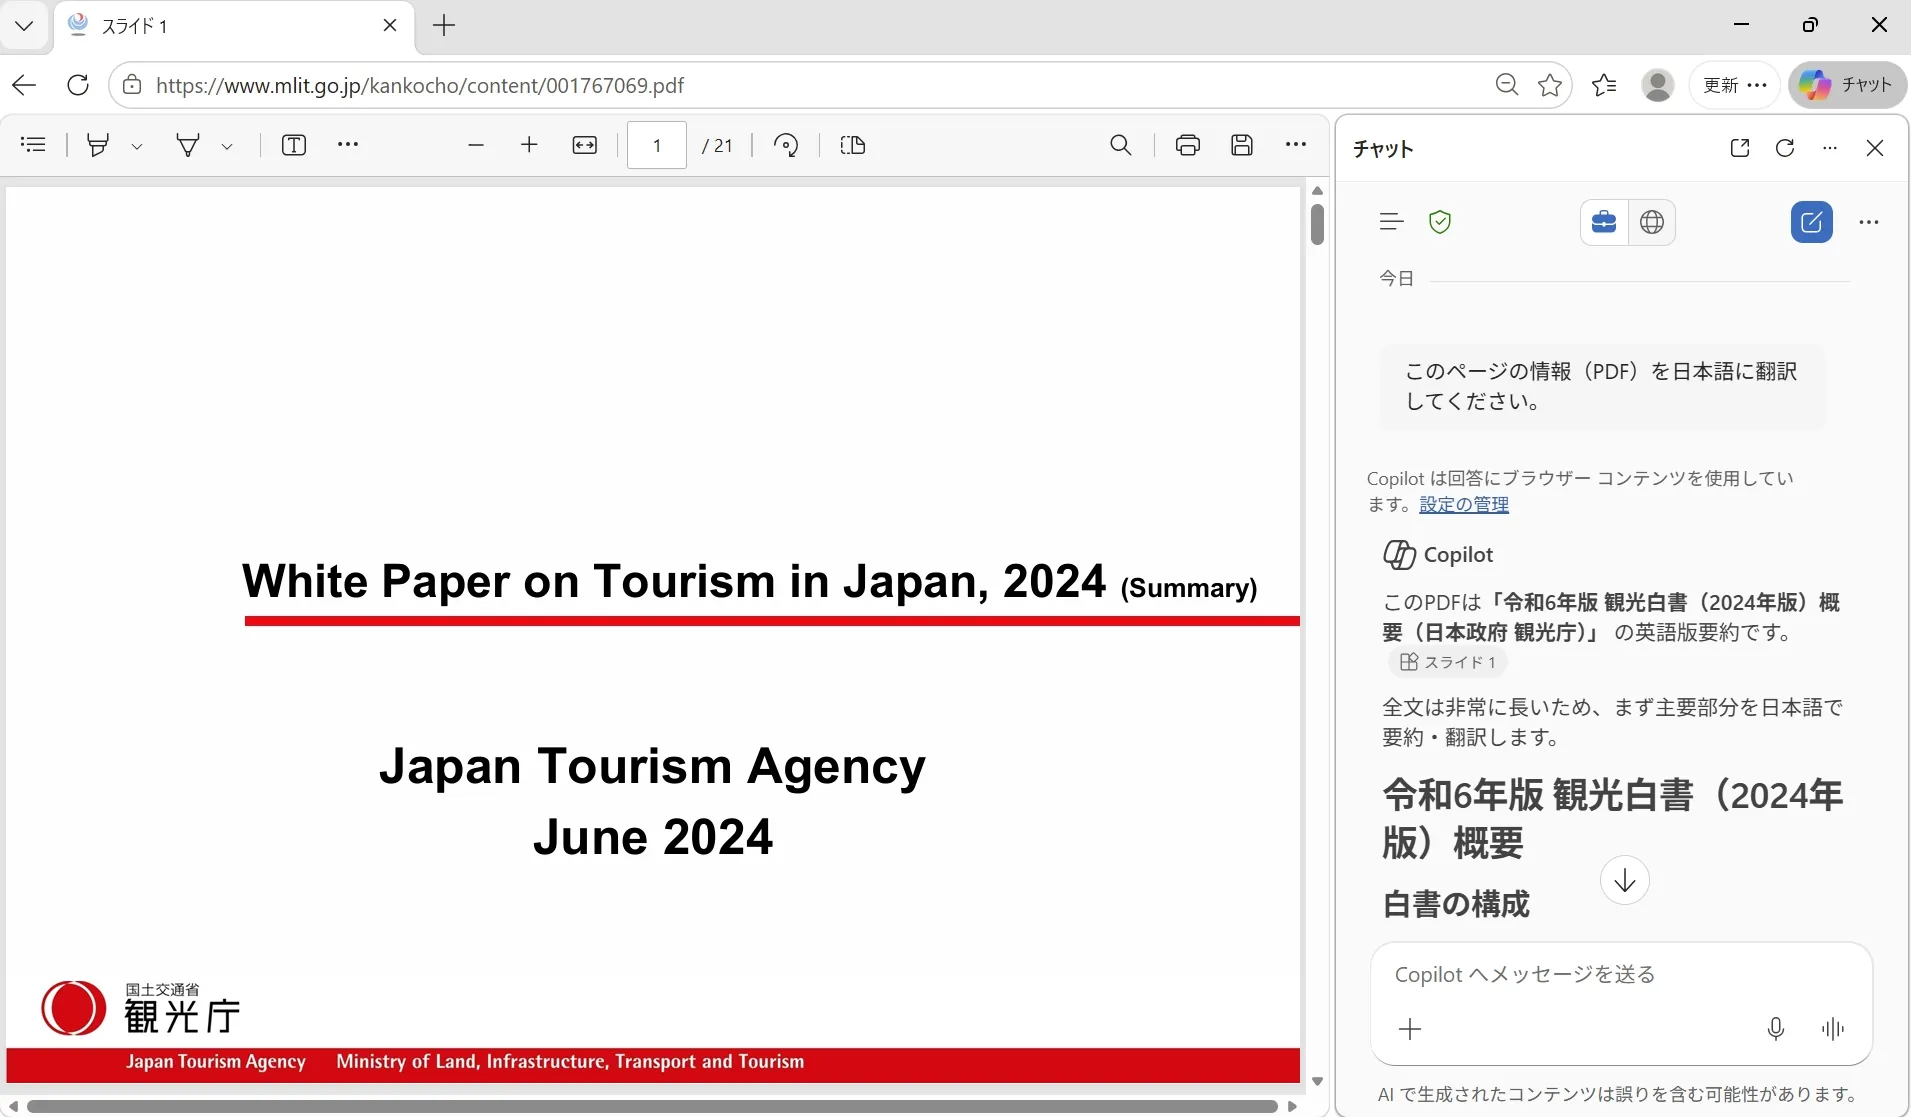Click the PDF scroll down arrow

1317,1082
